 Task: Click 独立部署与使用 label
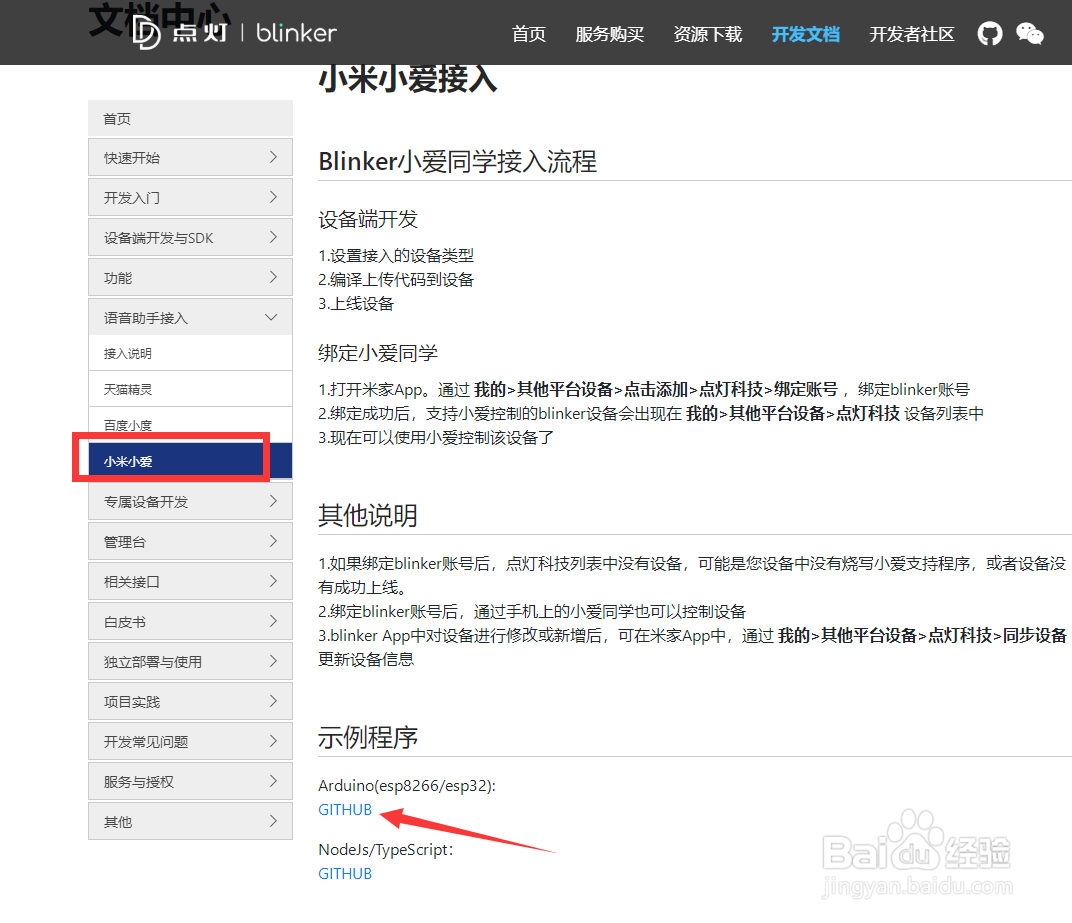[x=152, y=662]
